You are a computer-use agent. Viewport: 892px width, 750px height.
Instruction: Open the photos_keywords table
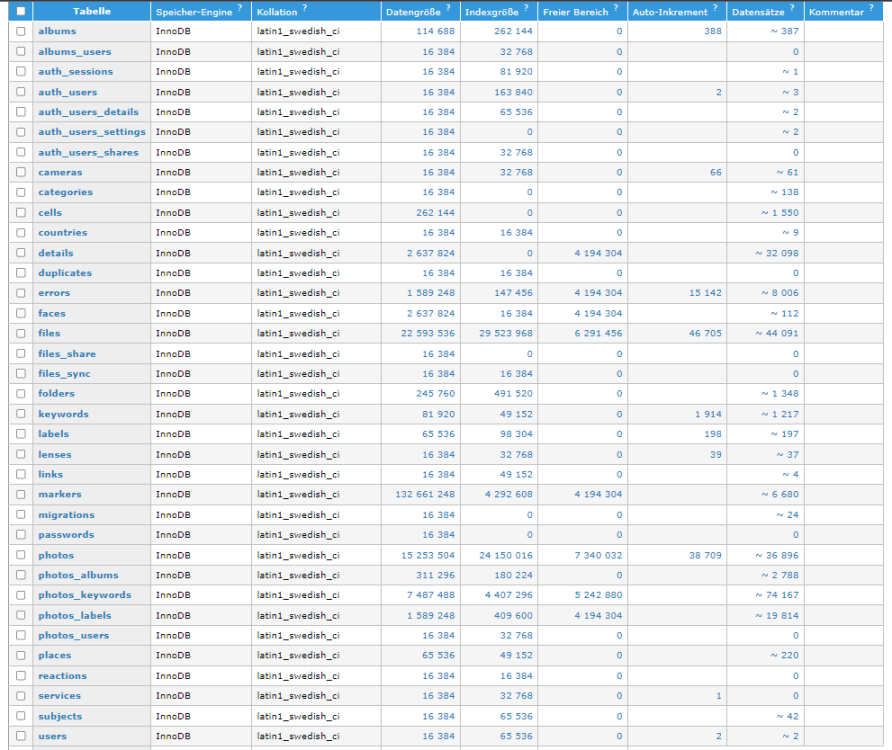pos(85,595)
